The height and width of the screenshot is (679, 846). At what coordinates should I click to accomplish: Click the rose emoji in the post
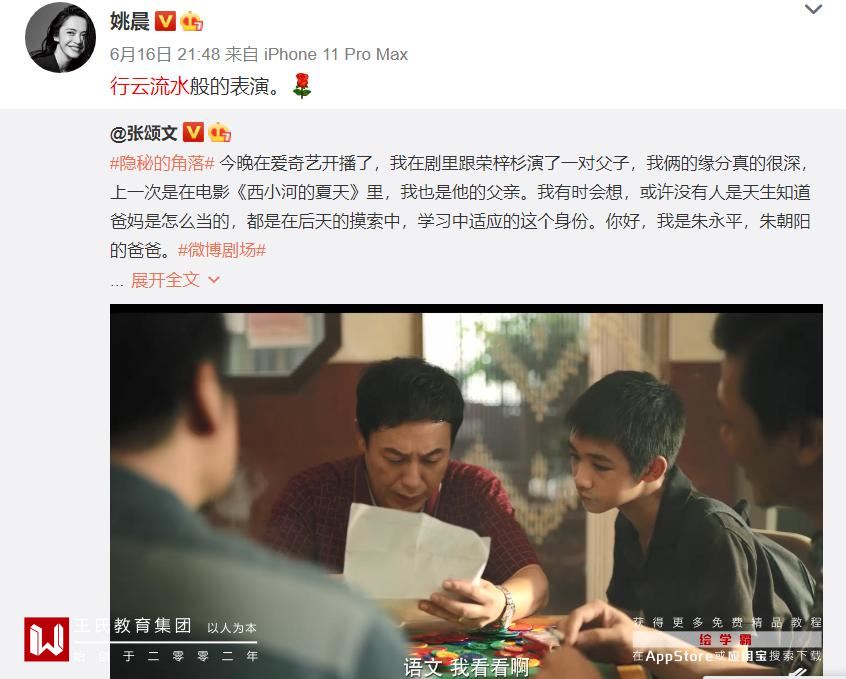coord(302,86)
